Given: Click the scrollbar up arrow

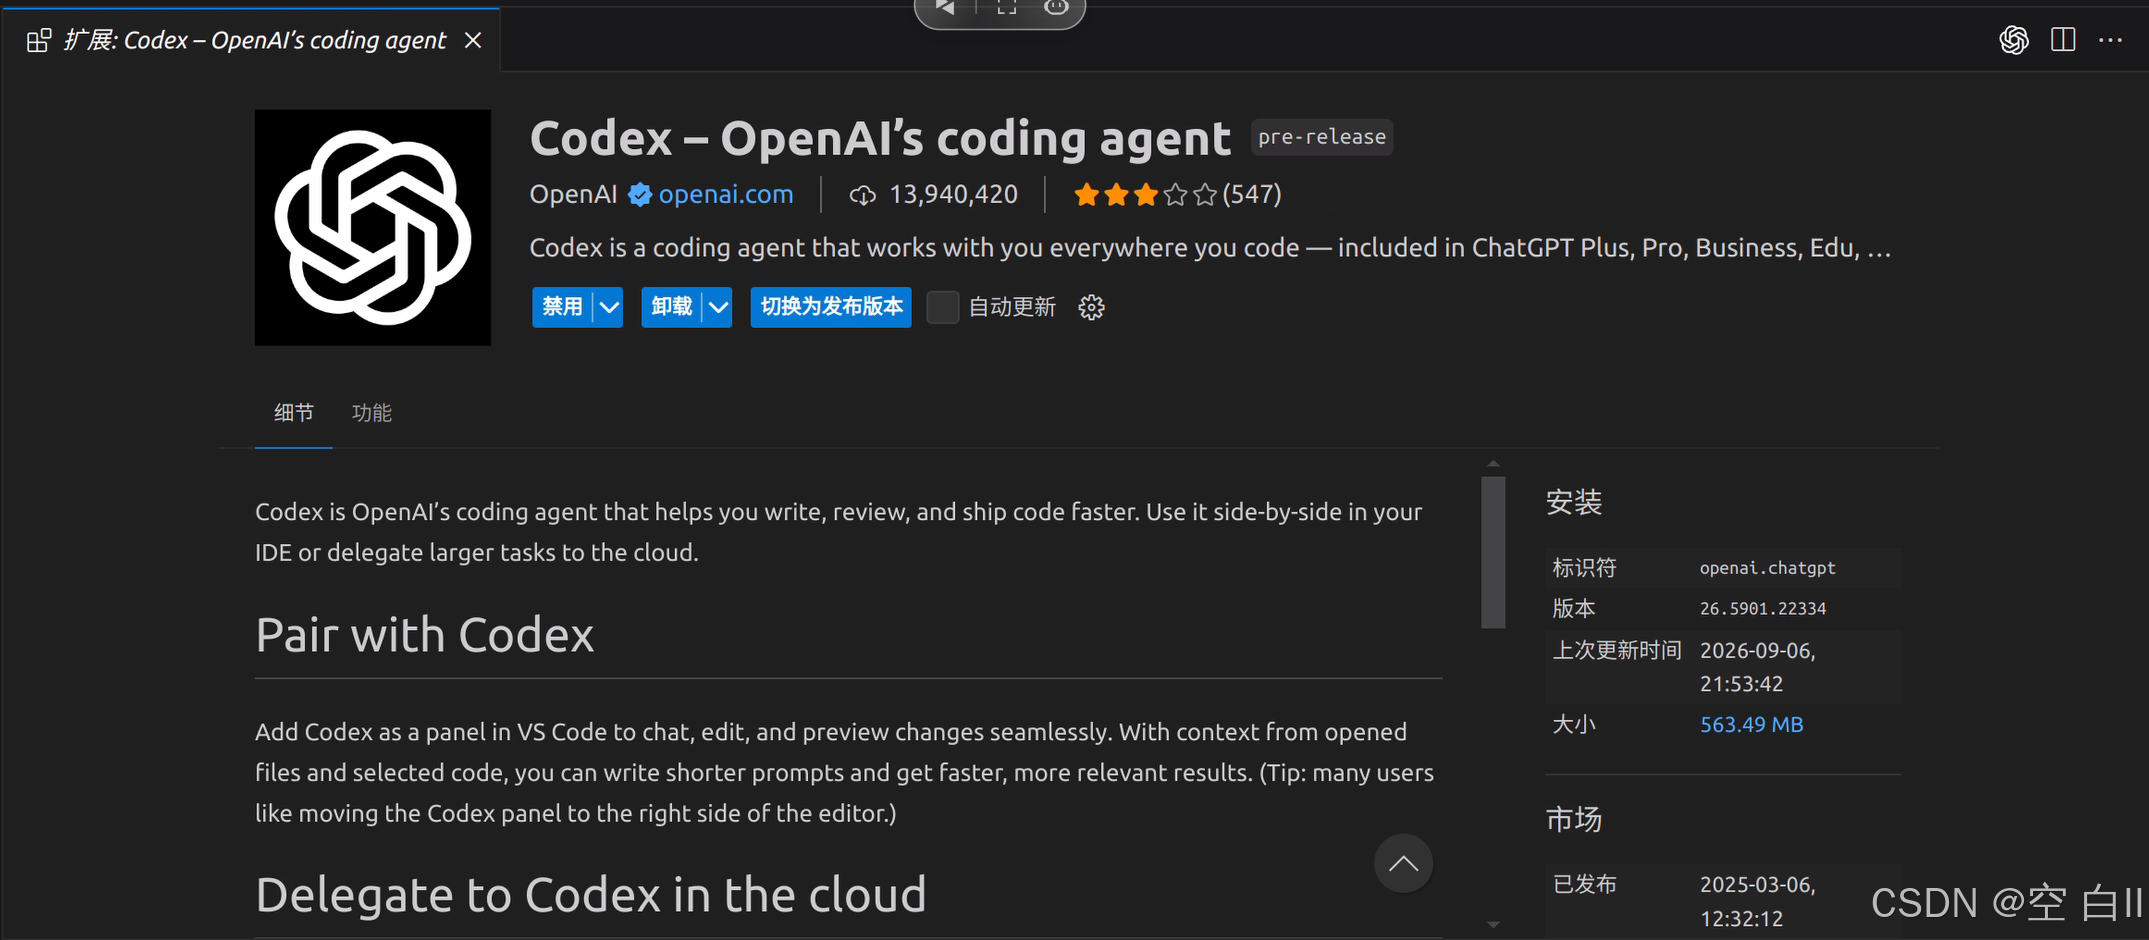Looking at the screenshot, I should point(1493,464).
